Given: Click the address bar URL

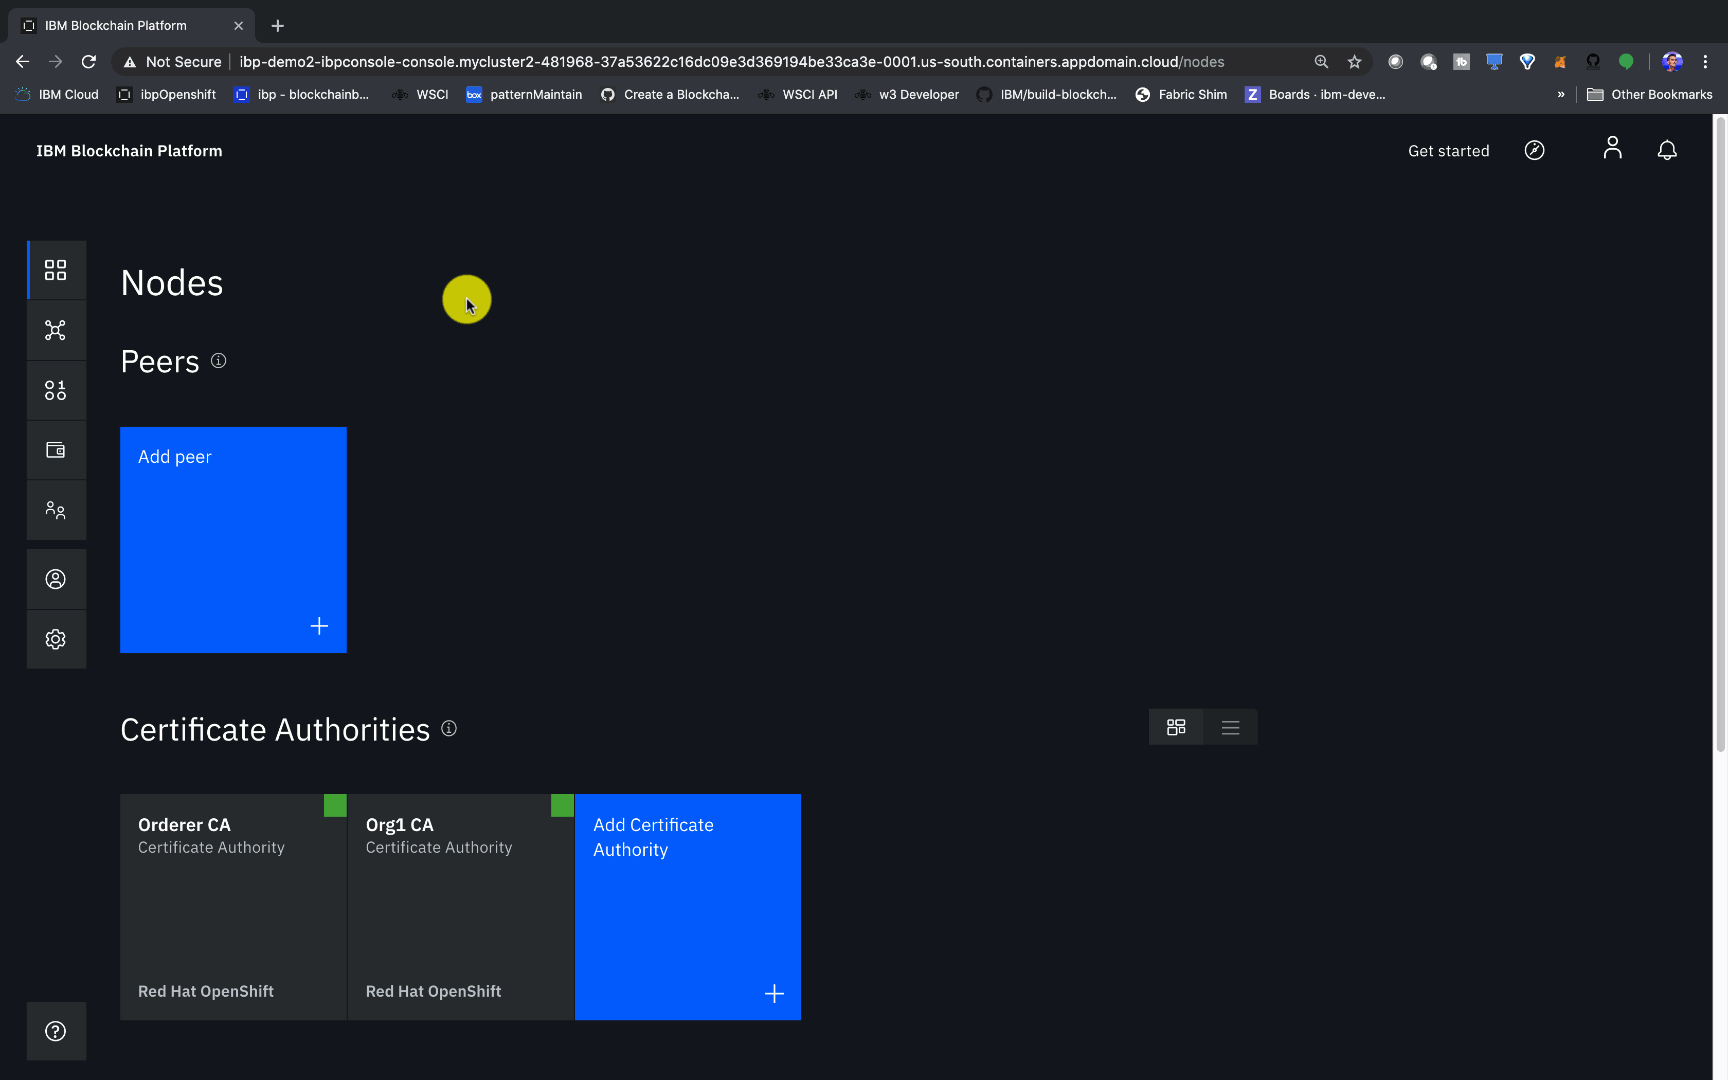Looking at the screenshot, I should 732,62.
